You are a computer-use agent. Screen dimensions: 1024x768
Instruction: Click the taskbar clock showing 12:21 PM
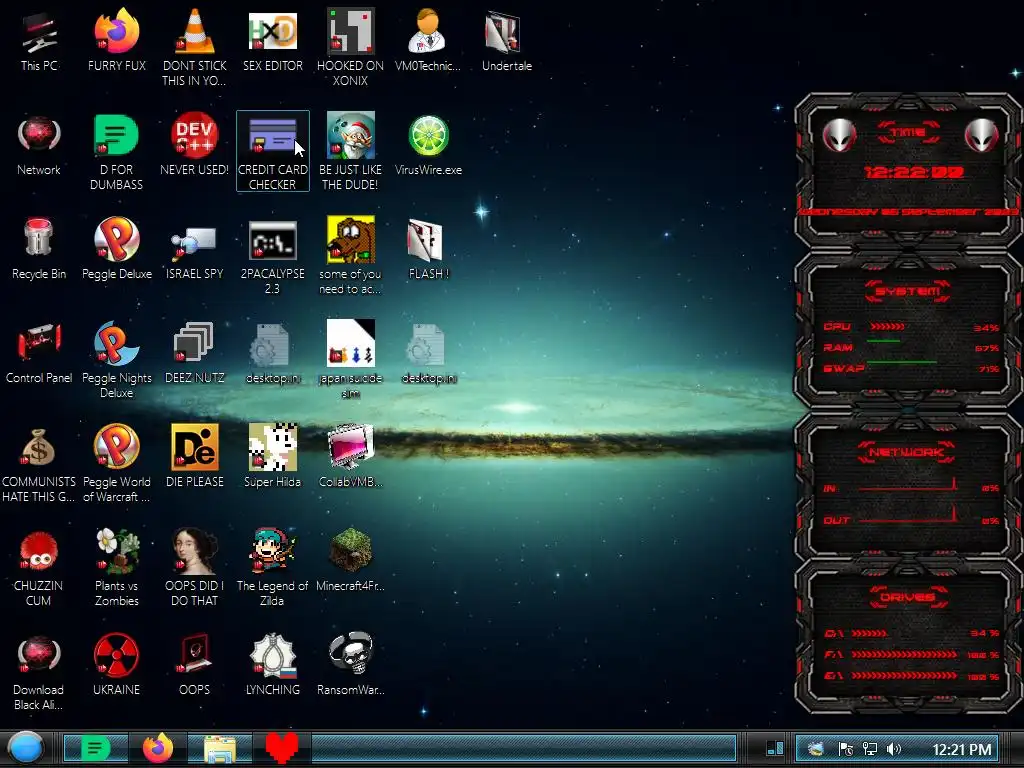pos(961,750)
